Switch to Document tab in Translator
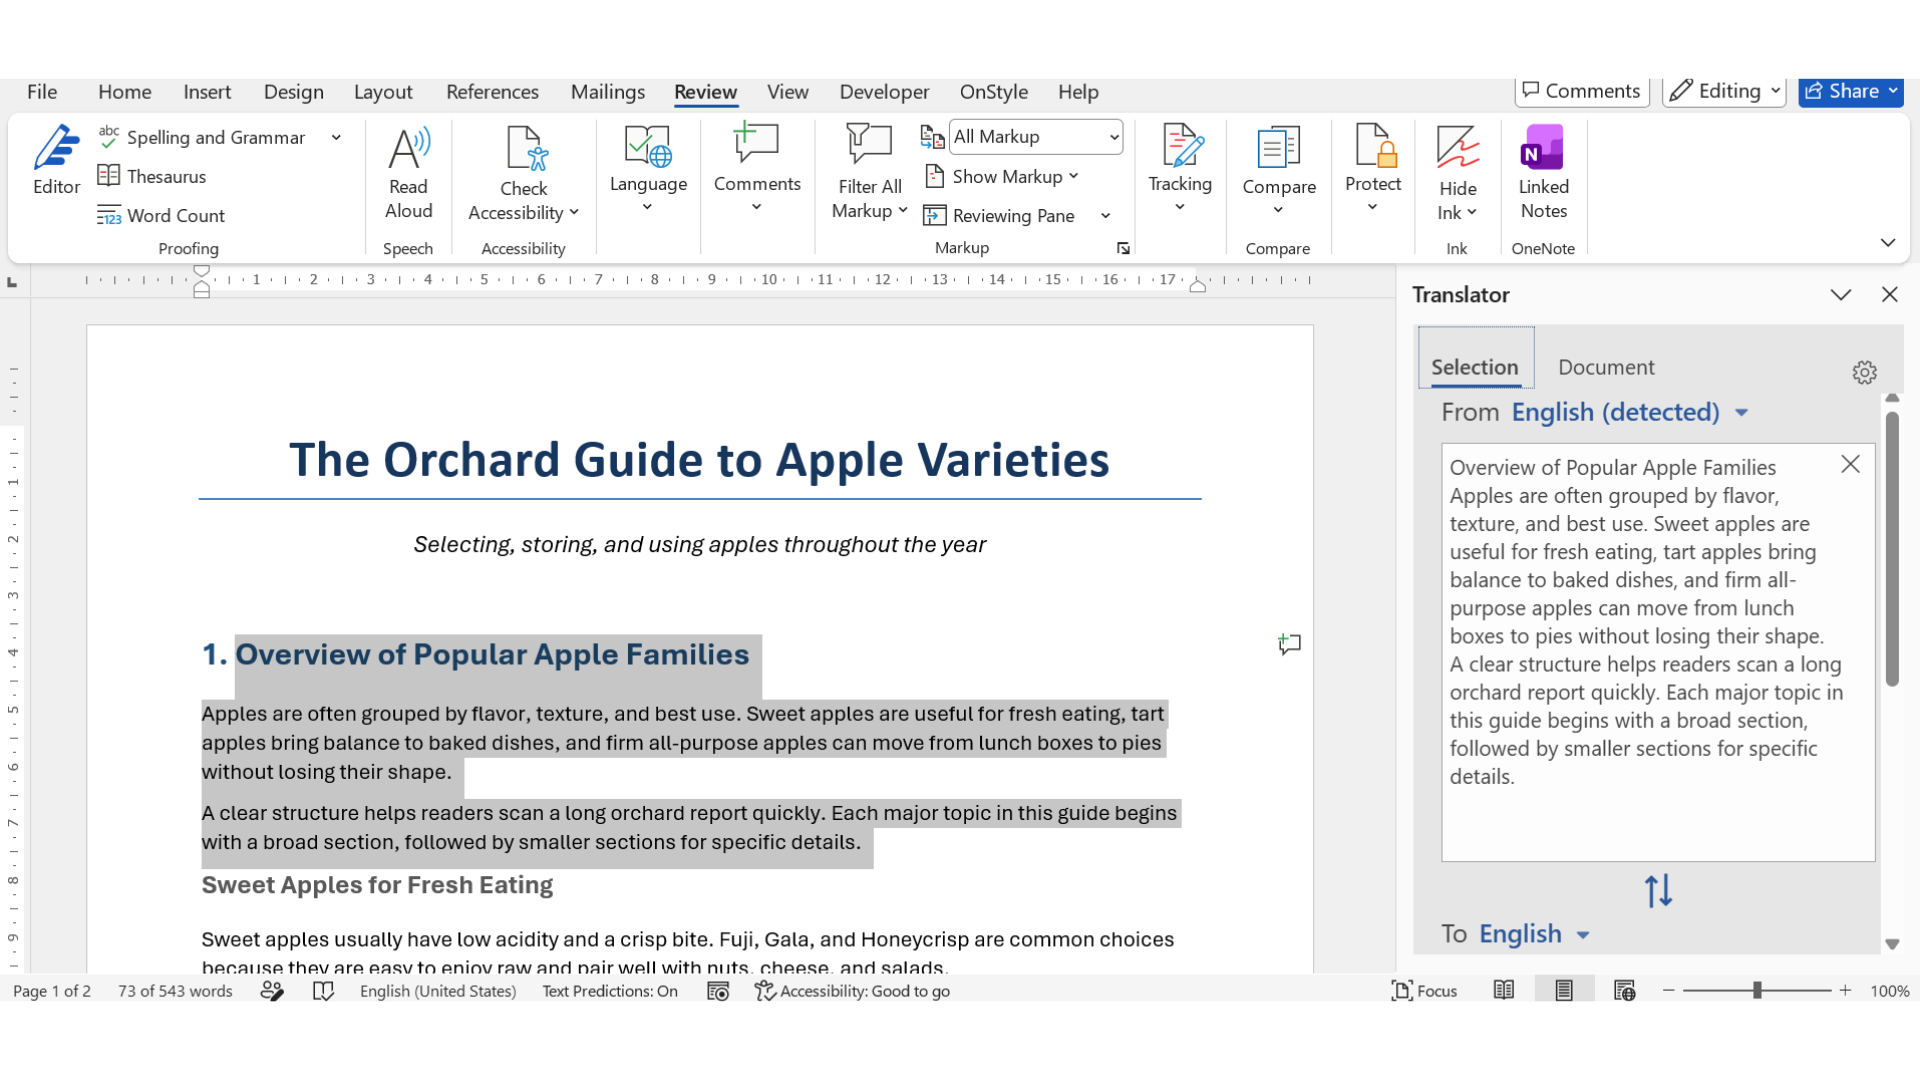The height and width of the screenshot is (1080, 1920). click(x=1606, y=367)
